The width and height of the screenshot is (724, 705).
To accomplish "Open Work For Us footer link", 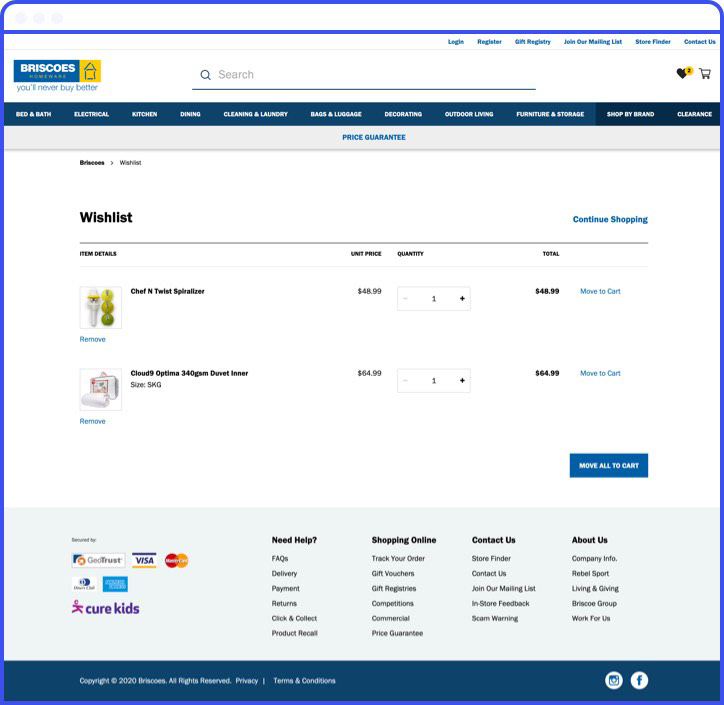I will [x=591, y=618].
